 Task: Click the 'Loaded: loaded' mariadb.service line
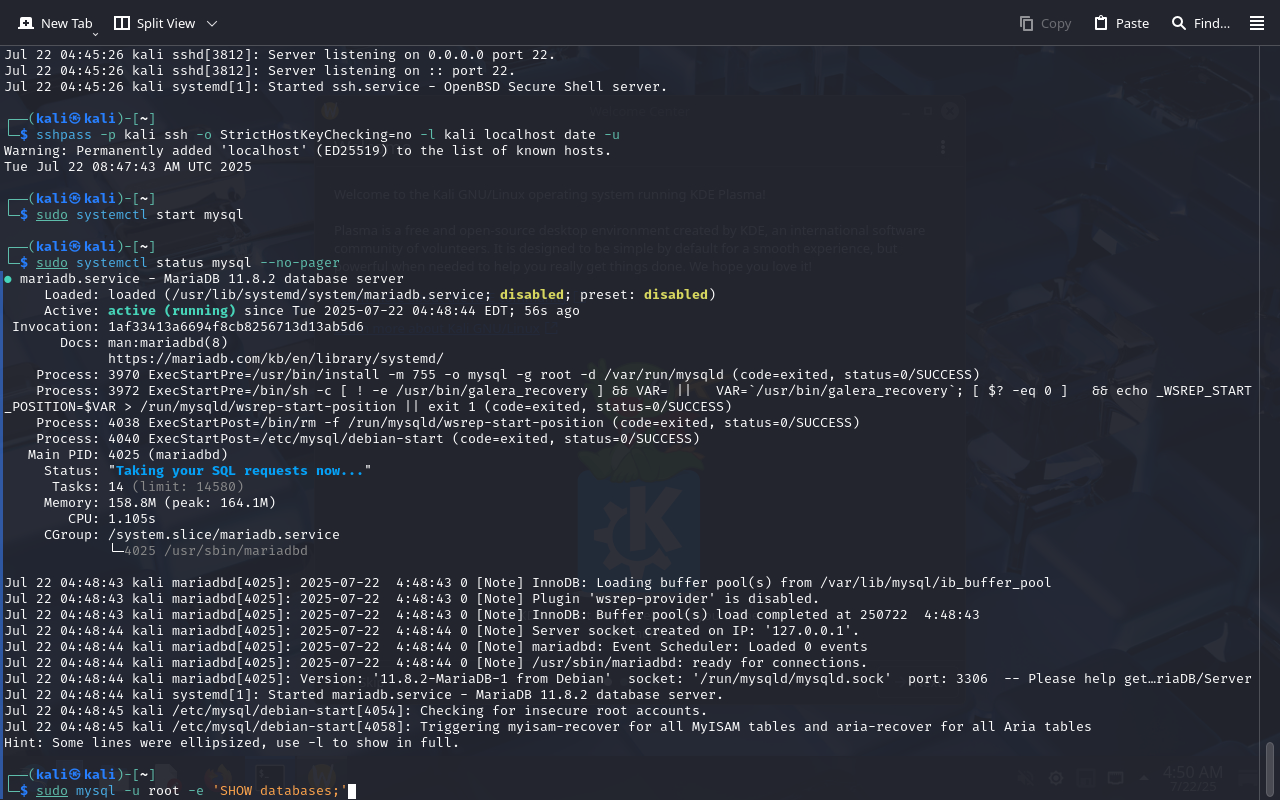(380, 294)
